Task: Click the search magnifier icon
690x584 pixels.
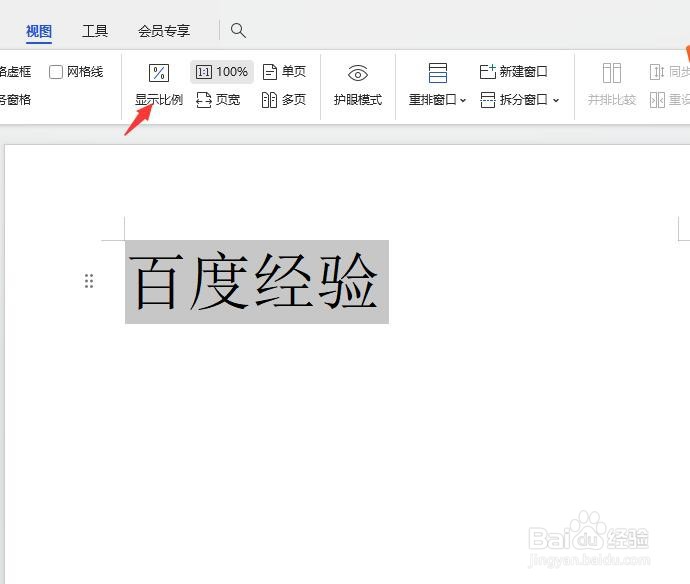Action: [x=238, y=31]
